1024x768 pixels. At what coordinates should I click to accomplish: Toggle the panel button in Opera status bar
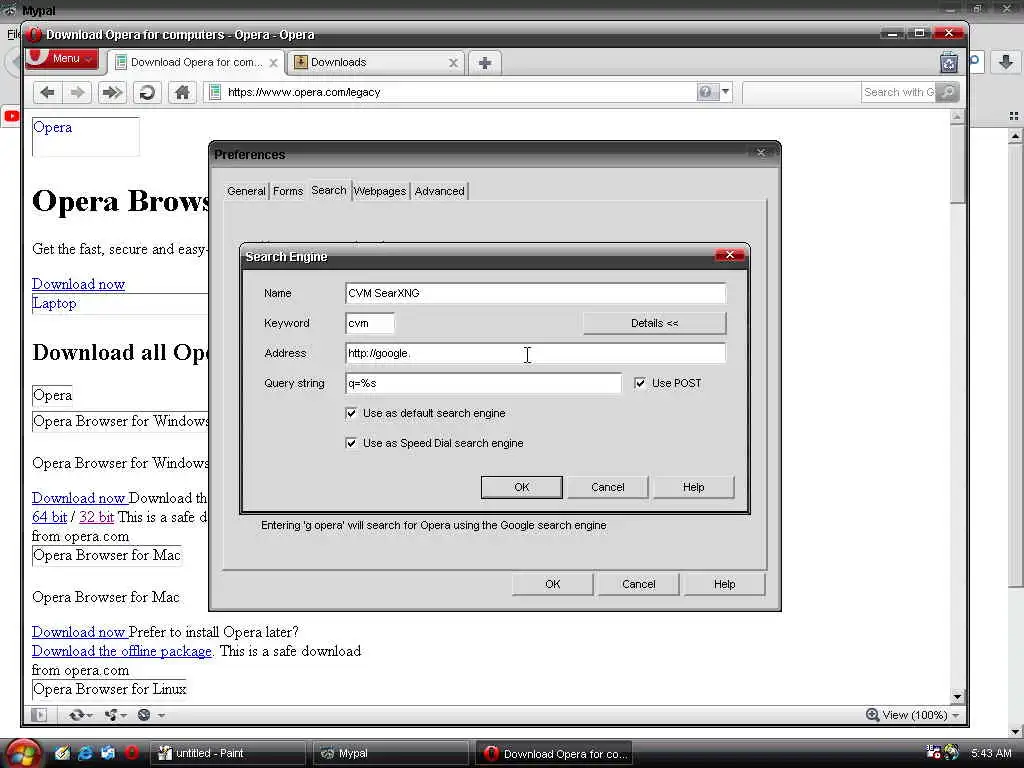[x=39, y=715]
